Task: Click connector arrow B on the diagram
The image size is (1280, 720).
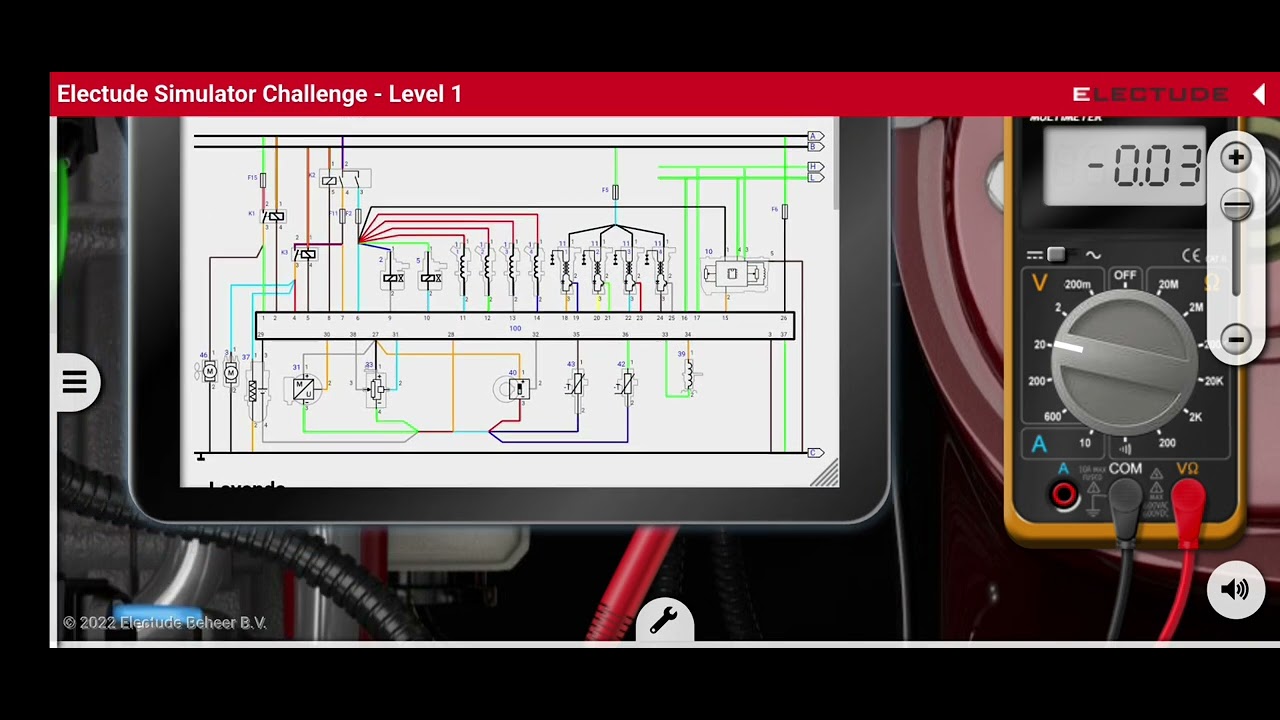Action: click(x=816, y=147)
